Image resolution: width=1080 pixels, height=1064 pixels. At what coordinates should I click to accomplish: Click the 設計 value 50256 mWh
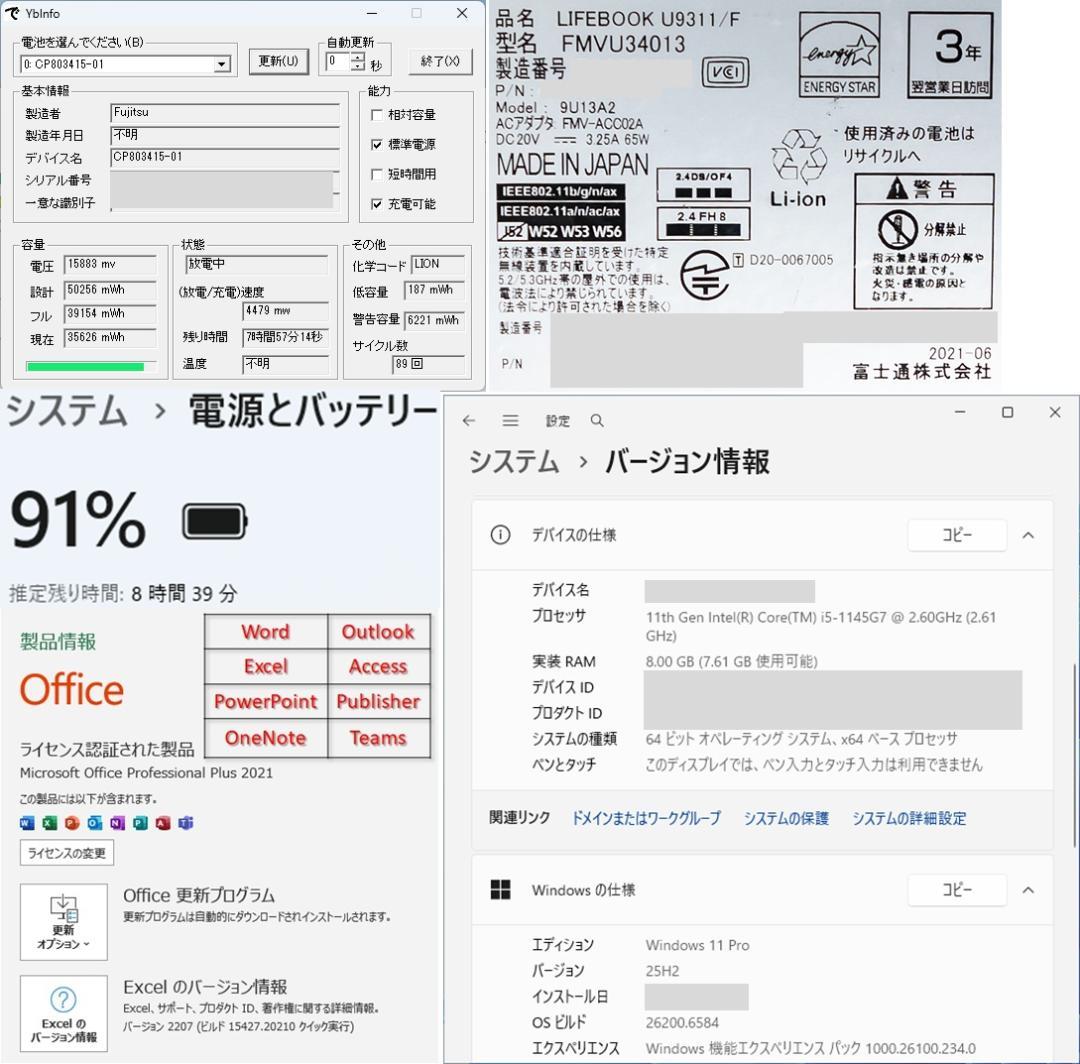(x=110, y=290)
